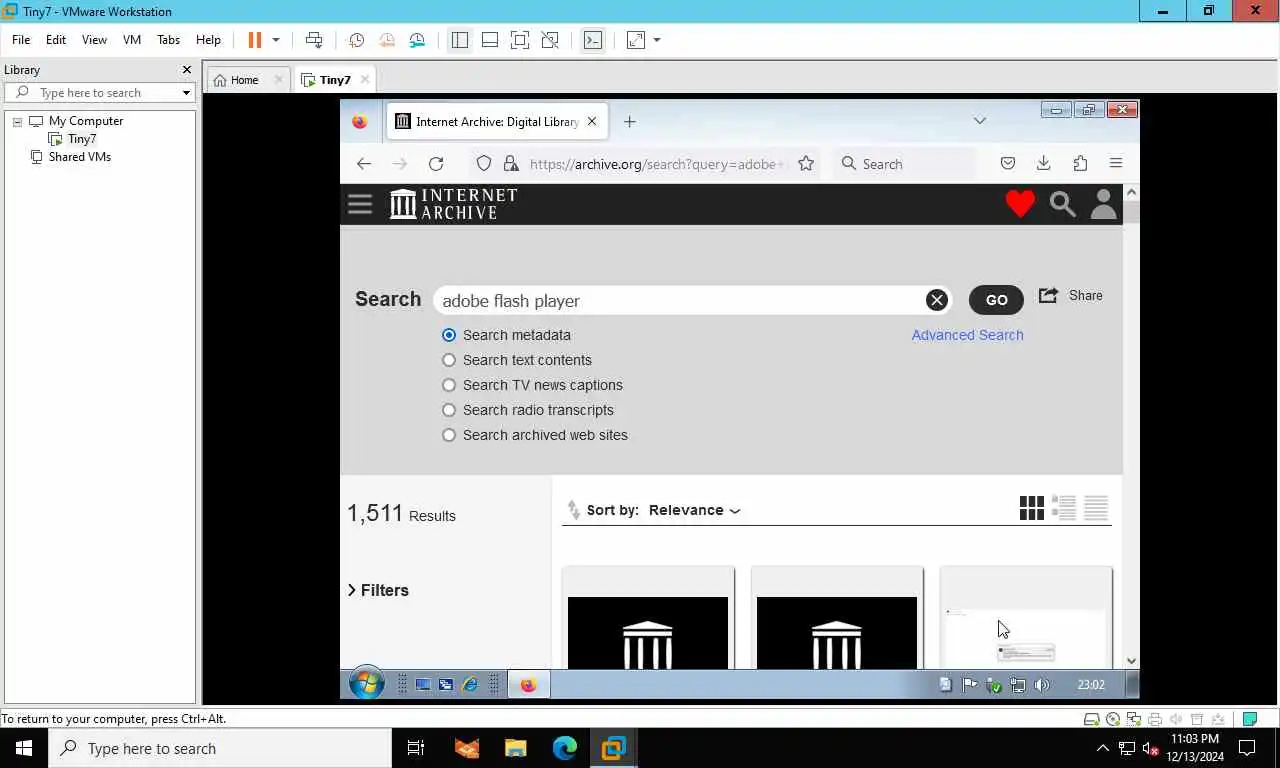Collapse the My Computer tree node

pos(17,121)
